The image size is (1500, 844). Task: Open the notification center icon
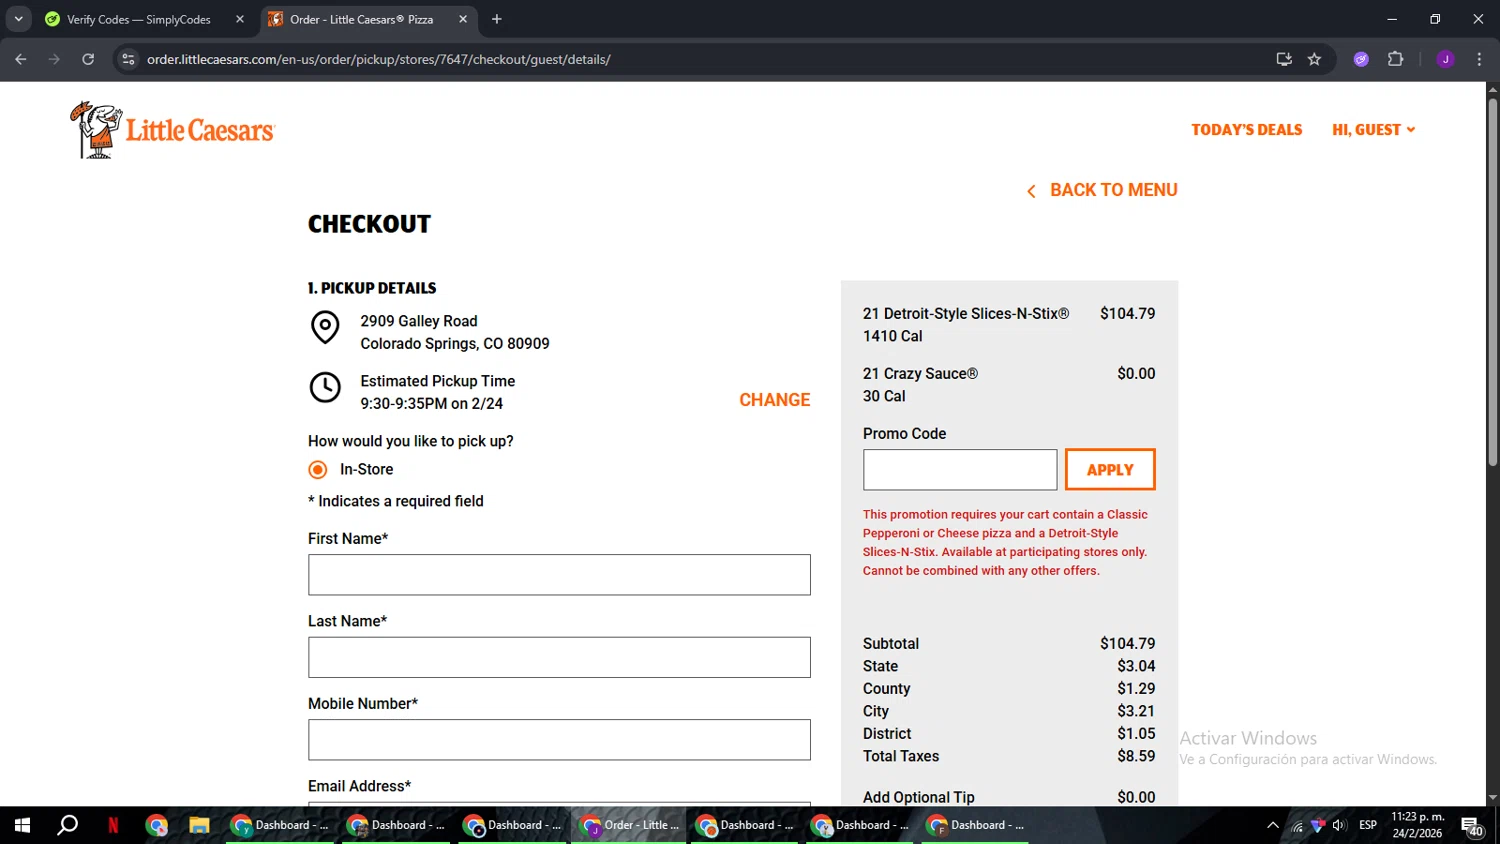coord(1472,826)
